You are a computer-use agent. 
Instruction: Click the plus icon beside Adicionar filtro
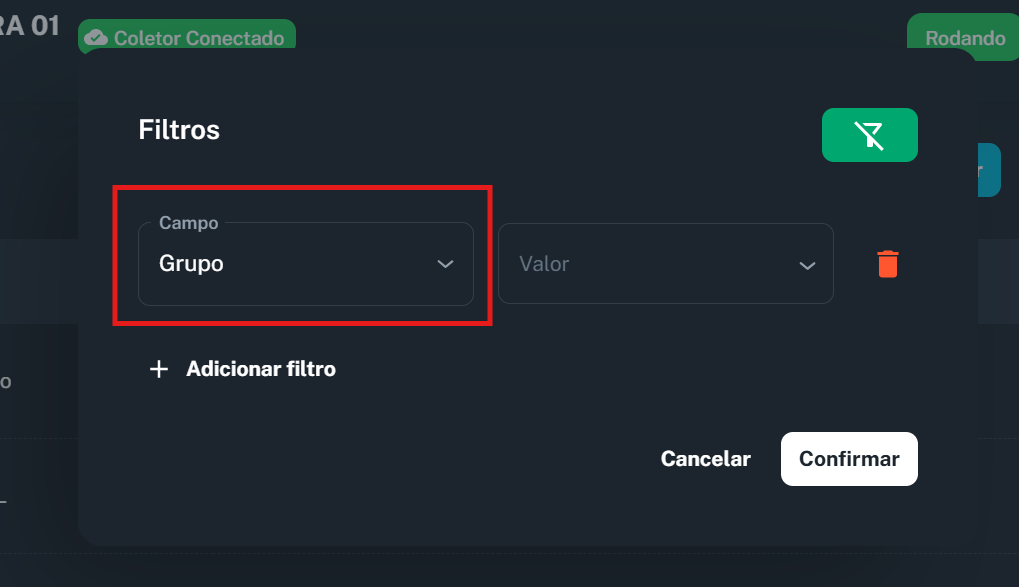pyautogui.click(x=158, y=368)
